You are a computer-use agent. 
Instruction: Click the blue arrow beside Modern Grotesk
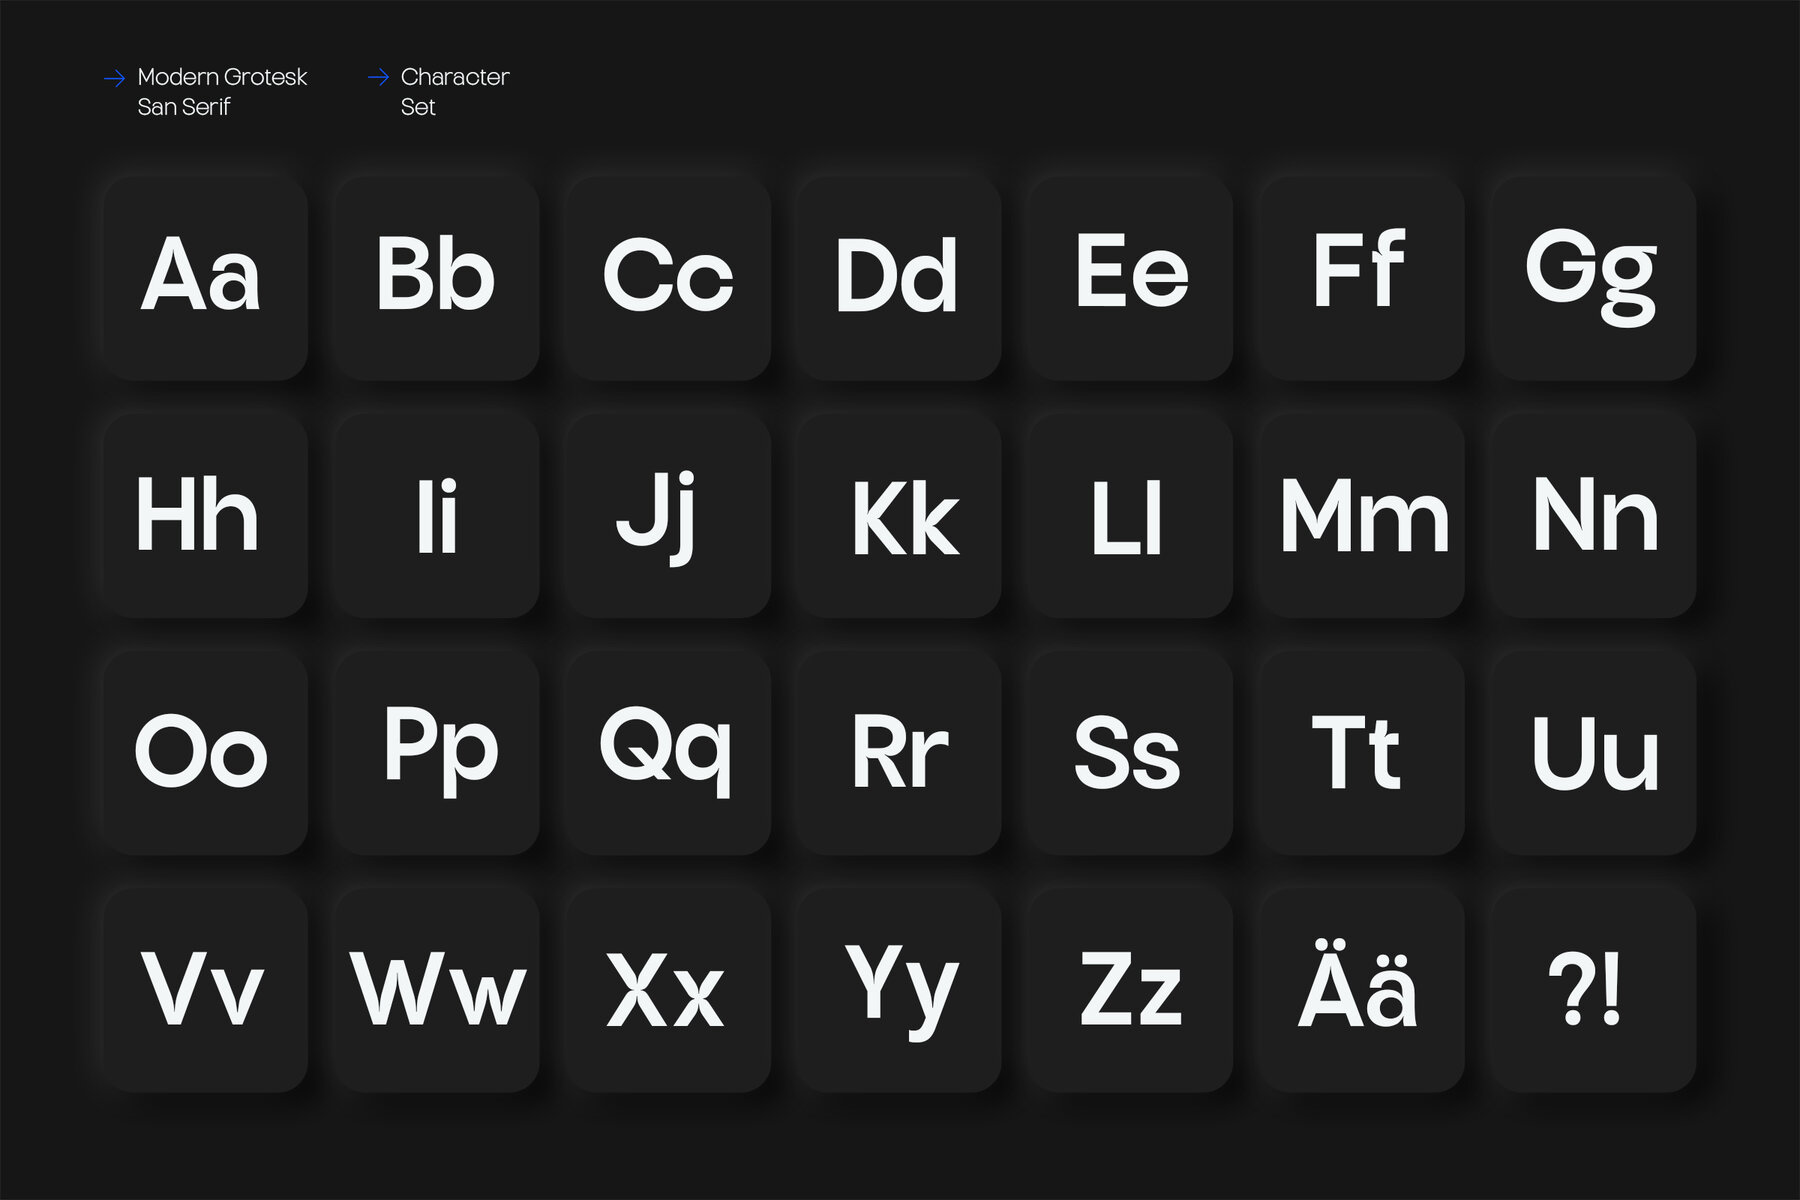pyautogui.click(x=115, y=78)
